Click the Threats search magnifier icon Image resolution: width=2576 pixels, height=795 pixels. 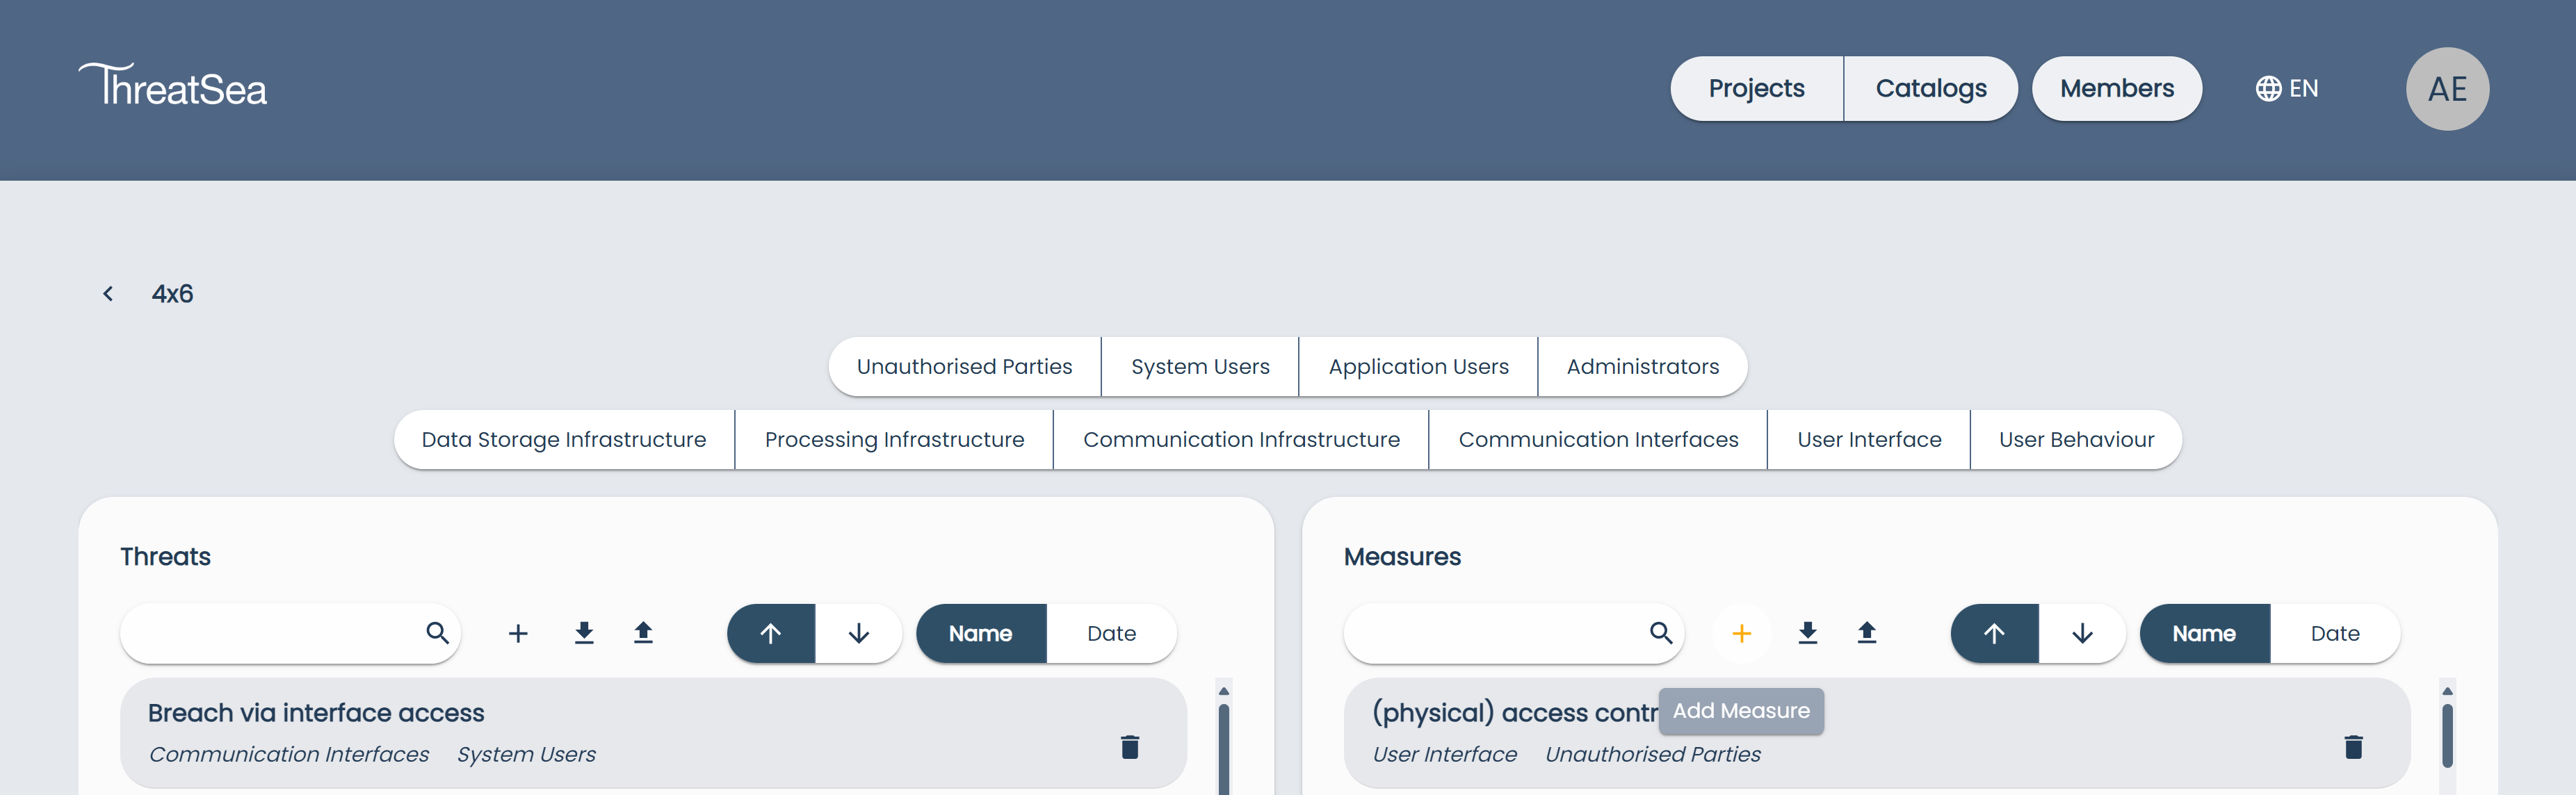click(x=437, y=633)
